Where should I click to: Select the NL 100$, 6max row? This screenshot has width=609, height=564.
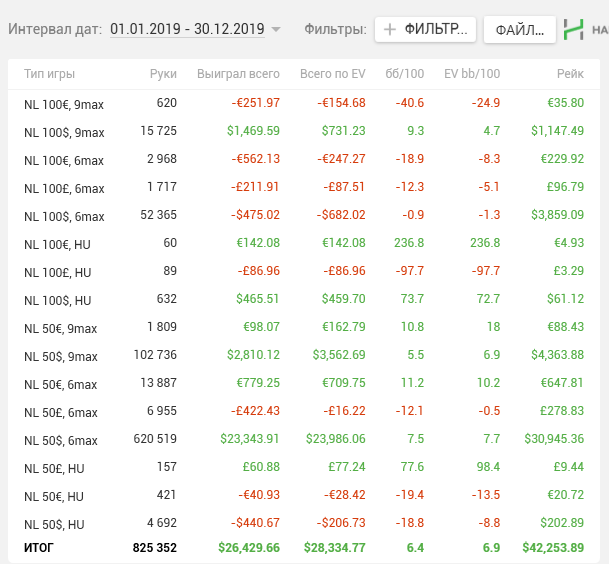[304, 216]
